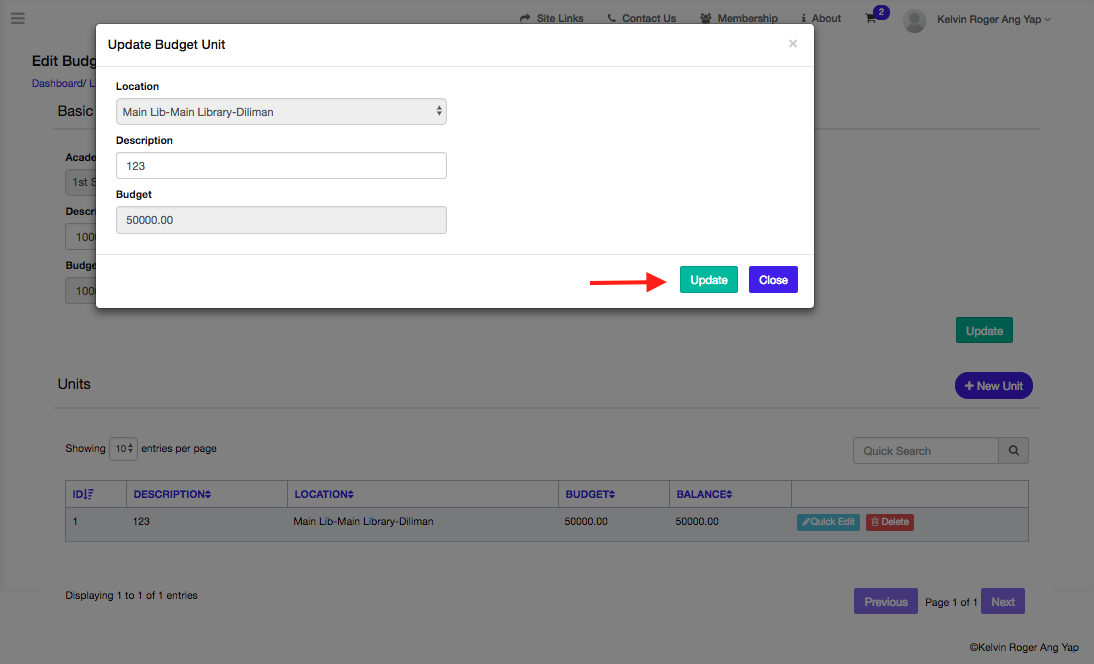
Task: Add a New Unit
Action: pos(993,386)
